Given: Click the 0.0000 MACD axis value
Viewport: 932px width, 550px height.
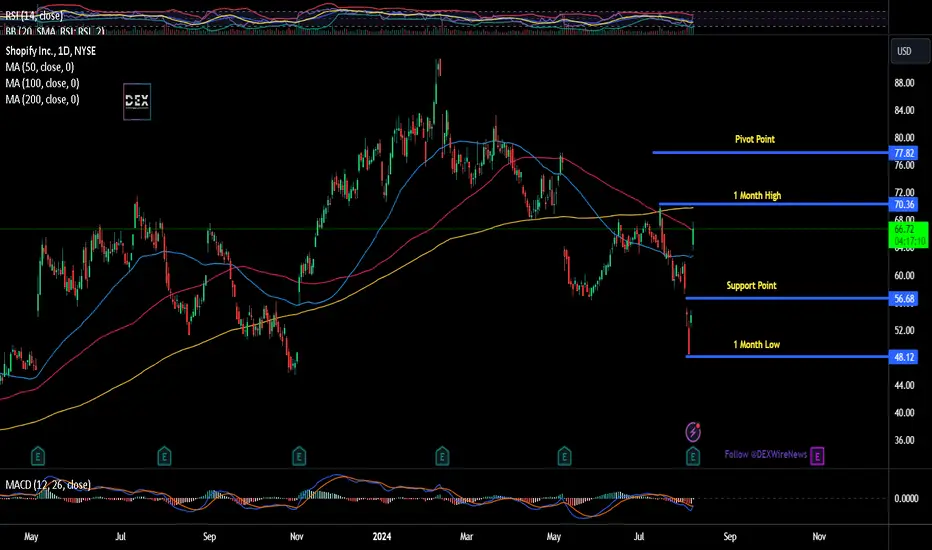Looking at the screenshot, I should pos(906,498).
